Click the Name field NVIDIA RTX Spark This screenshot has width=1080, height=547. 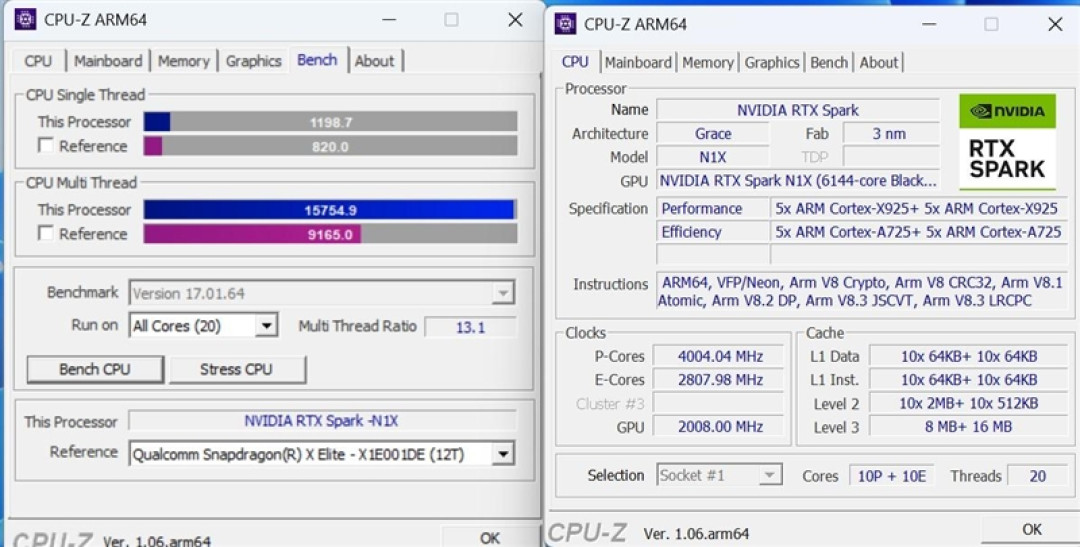(798, 110)
